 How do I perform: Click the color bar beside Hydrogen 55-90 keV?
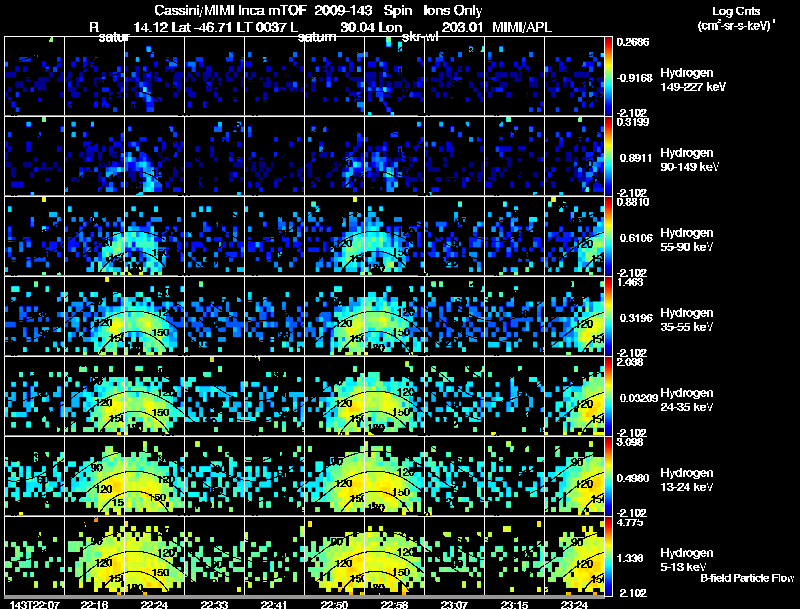coord(608,236)
